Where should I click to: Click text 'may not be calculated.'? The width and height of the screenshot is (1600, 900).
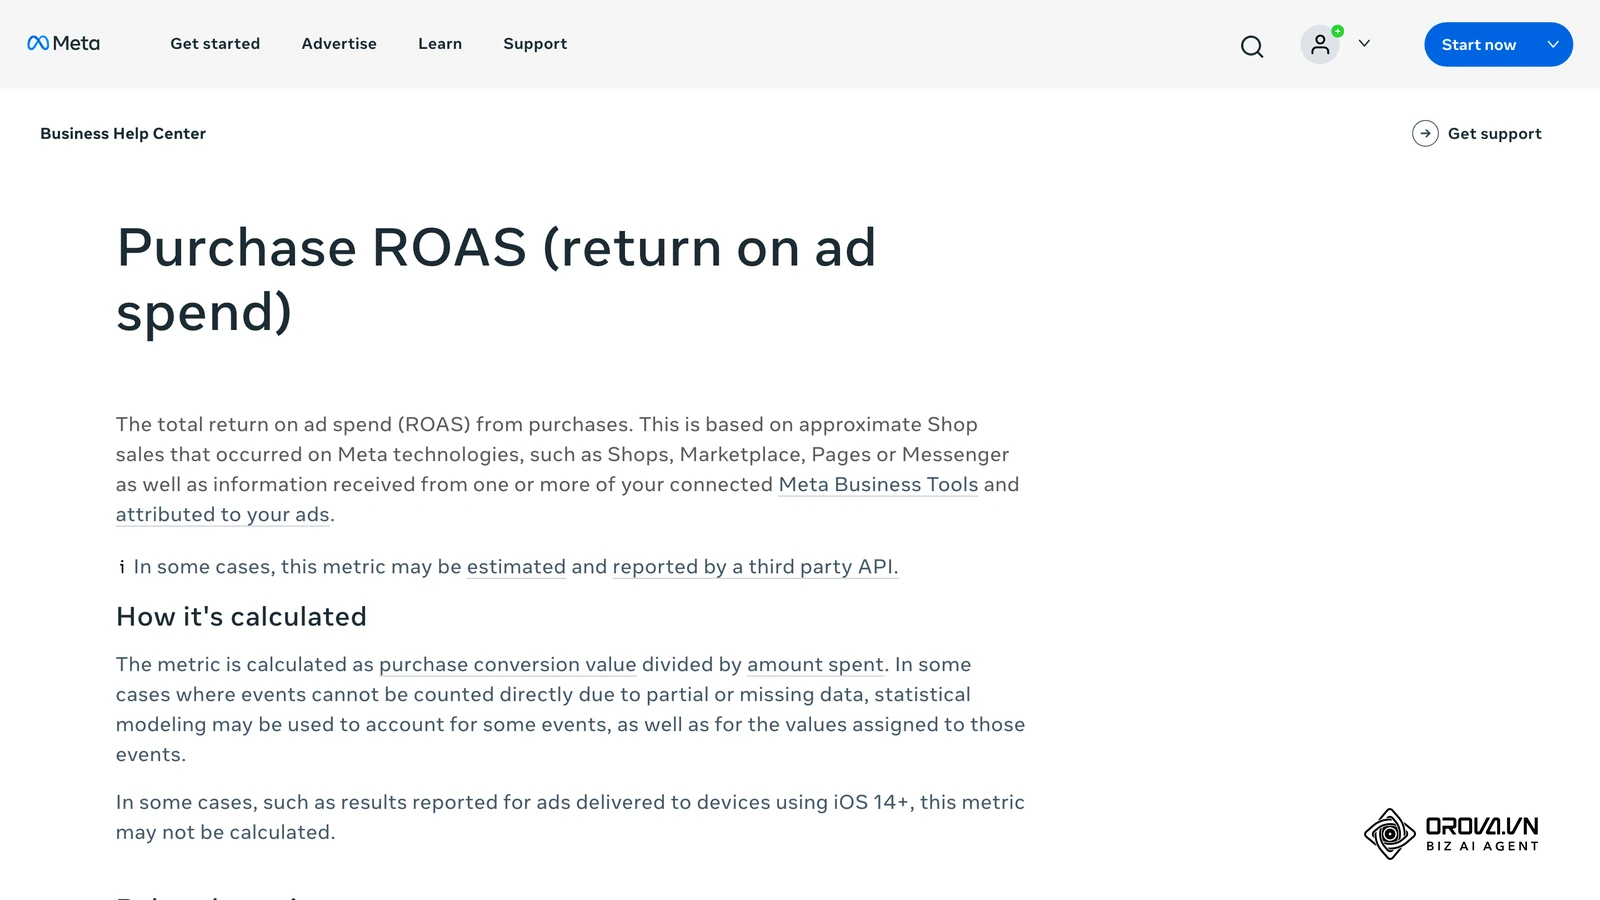(225, 833)
